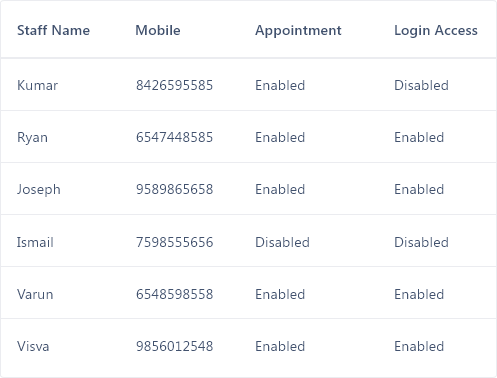Viewport: 497px width, 378px height.
Task: Open the Joseph staff row
Action: pos(248,189)
